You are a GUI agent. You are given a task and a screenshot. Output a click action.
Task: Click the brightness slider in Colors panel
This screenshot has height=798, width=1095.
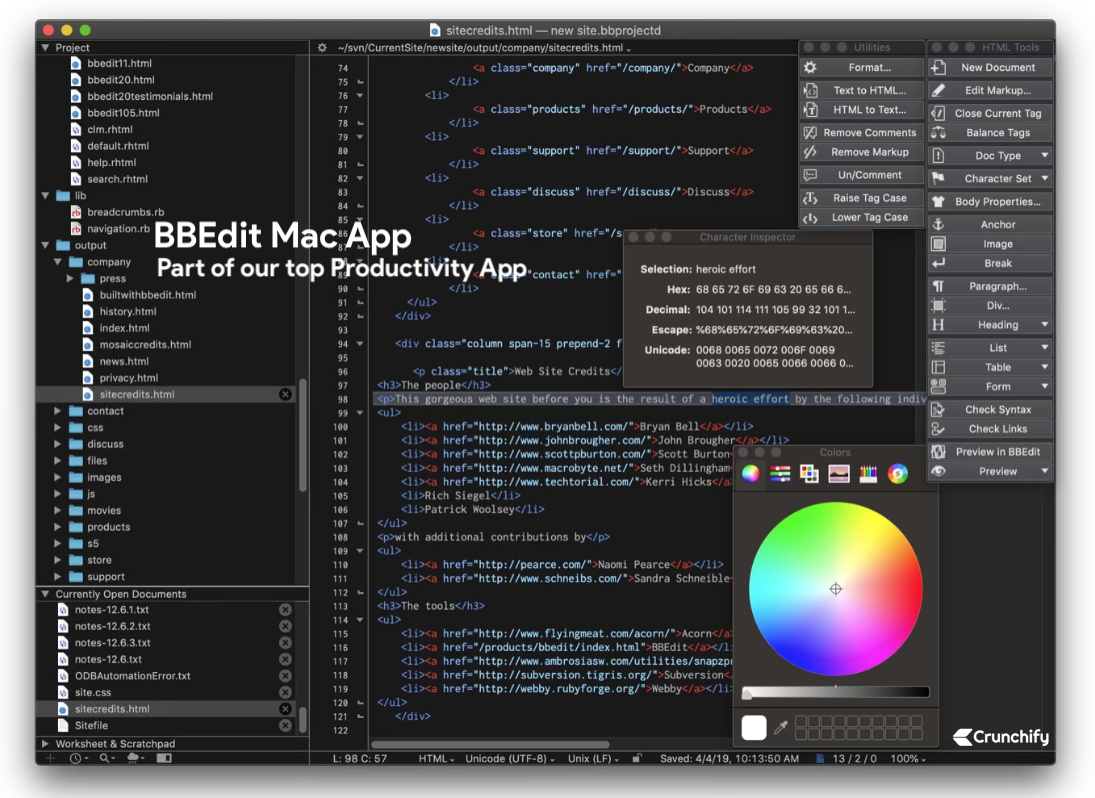pyautogui.click(x=836, y=692)
